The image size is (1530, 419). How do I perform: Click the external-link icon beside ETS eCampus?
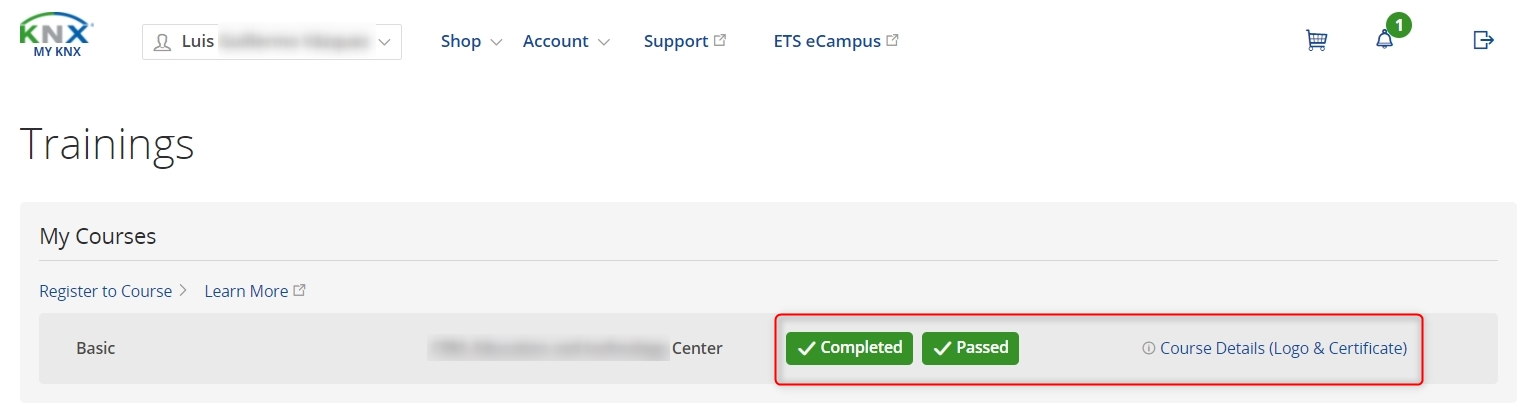pos(892,41)
